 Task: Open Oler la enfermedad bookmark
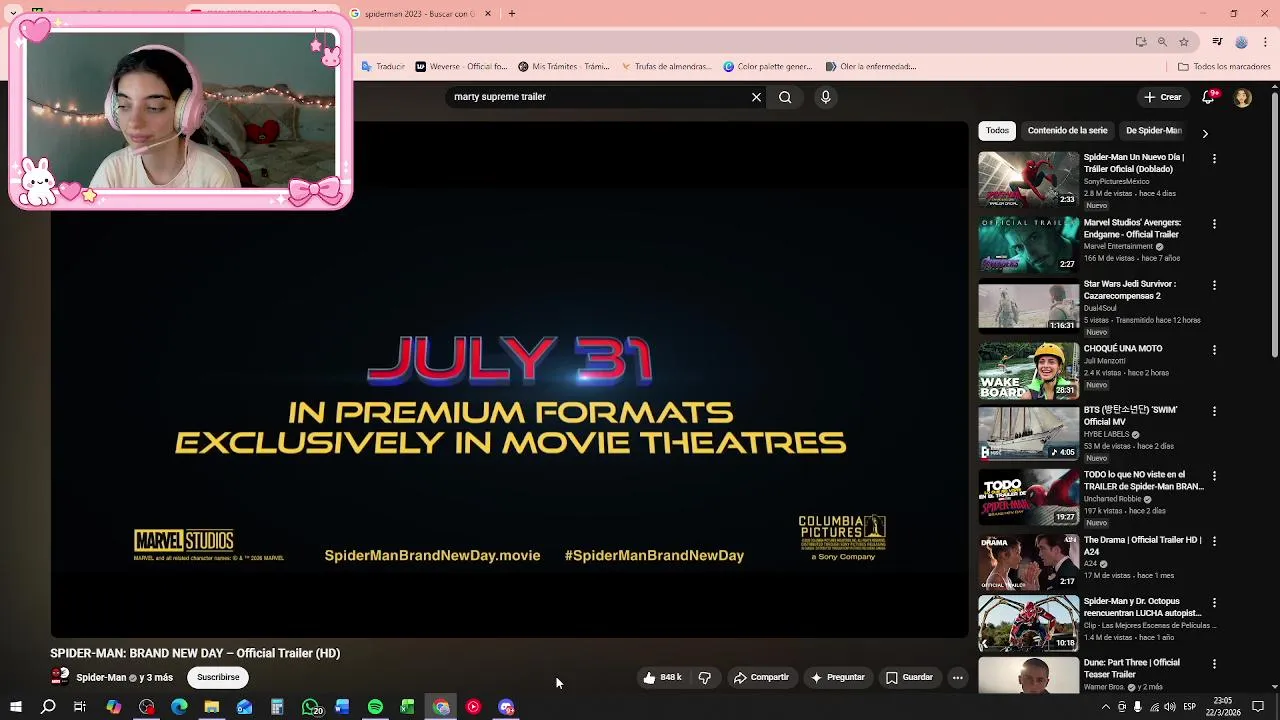pyautogui.click(x=870, y=67)
